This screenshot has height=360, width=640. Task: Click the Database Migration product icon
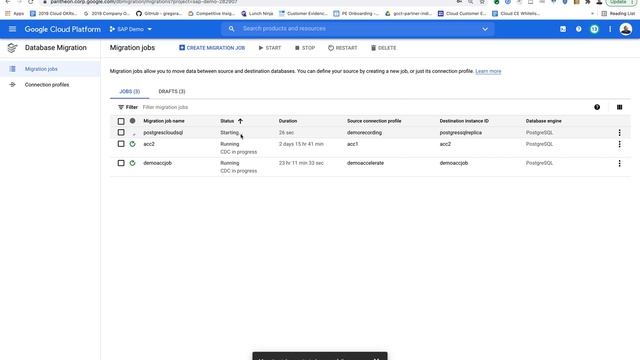[x=12, y=48]
